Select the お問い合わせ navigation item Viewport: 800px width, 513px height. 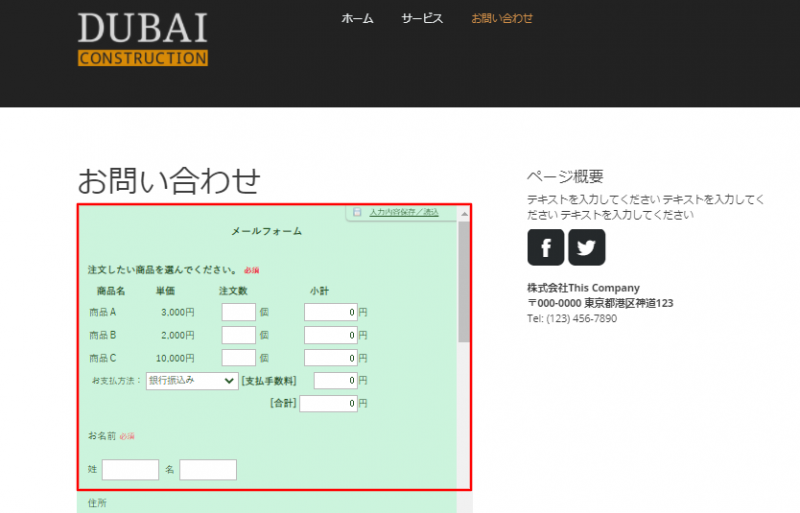(x=502, y=18)
